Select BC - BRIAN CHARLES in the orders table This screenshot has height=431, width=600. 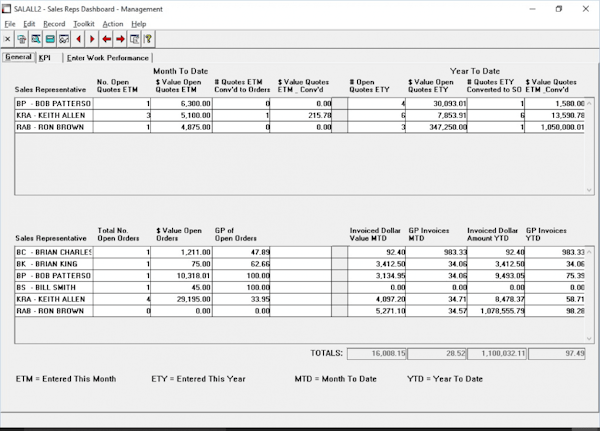[54, 252]
